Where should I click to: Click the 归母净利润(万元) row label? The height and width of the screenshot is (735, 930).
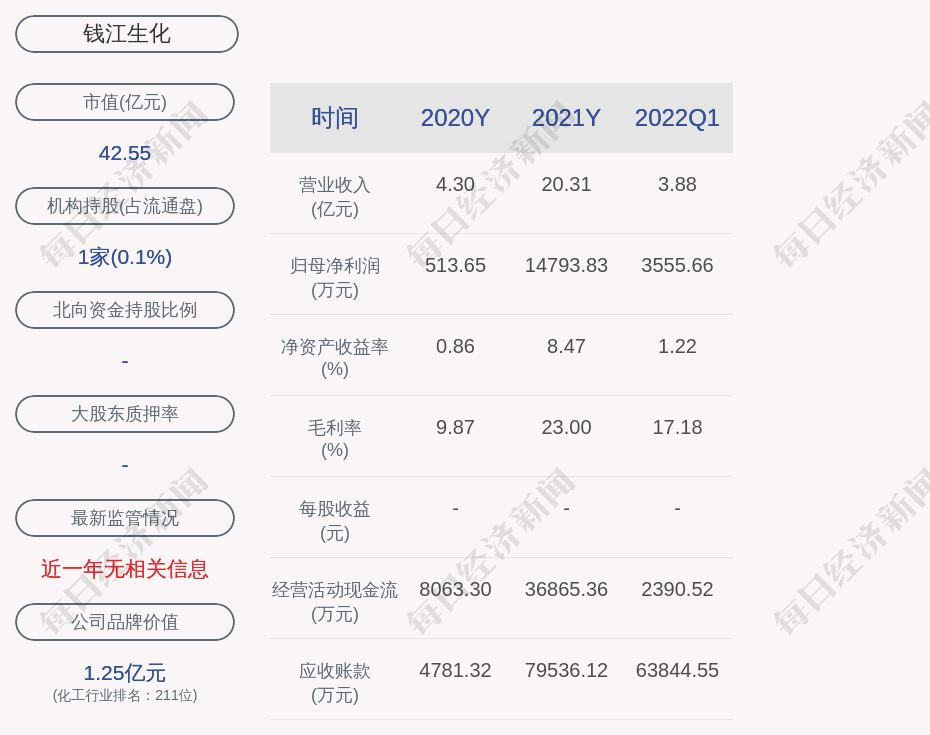[x=335, y=277]
